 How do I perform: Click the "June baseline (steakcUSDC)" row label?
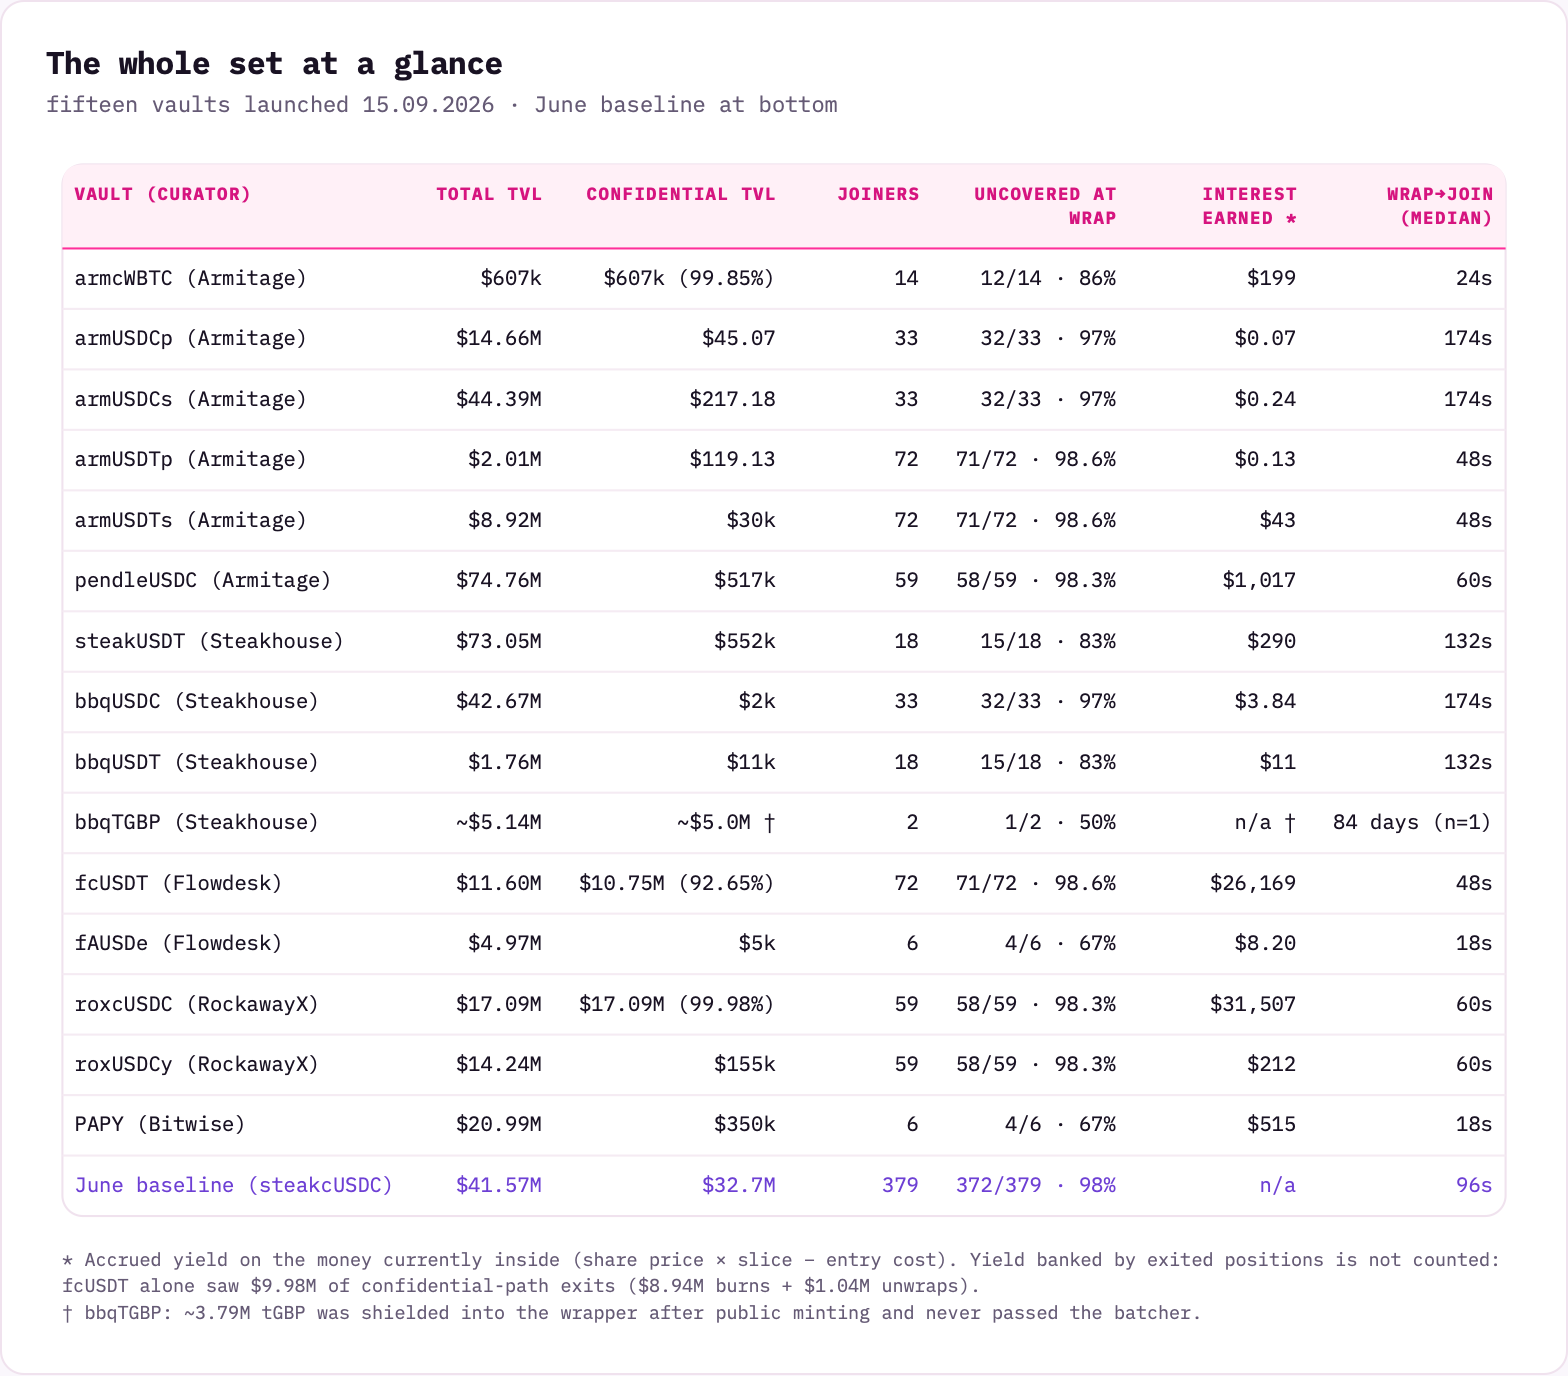click(234, 1185)
